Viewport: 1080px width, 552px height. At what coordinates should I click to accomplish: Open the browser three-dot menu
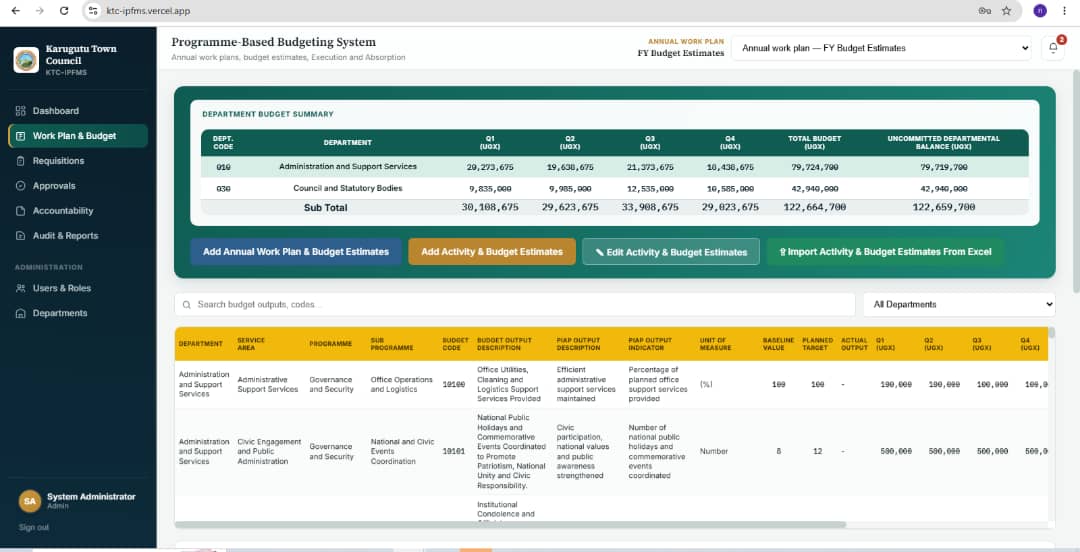[x=1065, y=10]
